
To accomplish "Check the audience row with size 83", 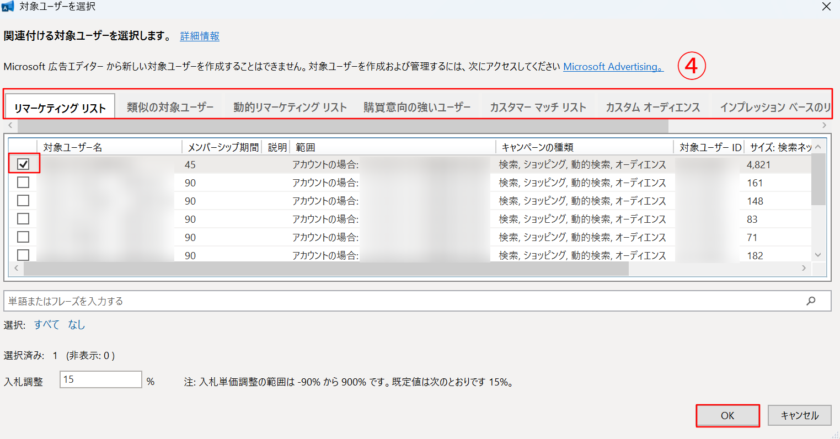I will coord(23,218).
